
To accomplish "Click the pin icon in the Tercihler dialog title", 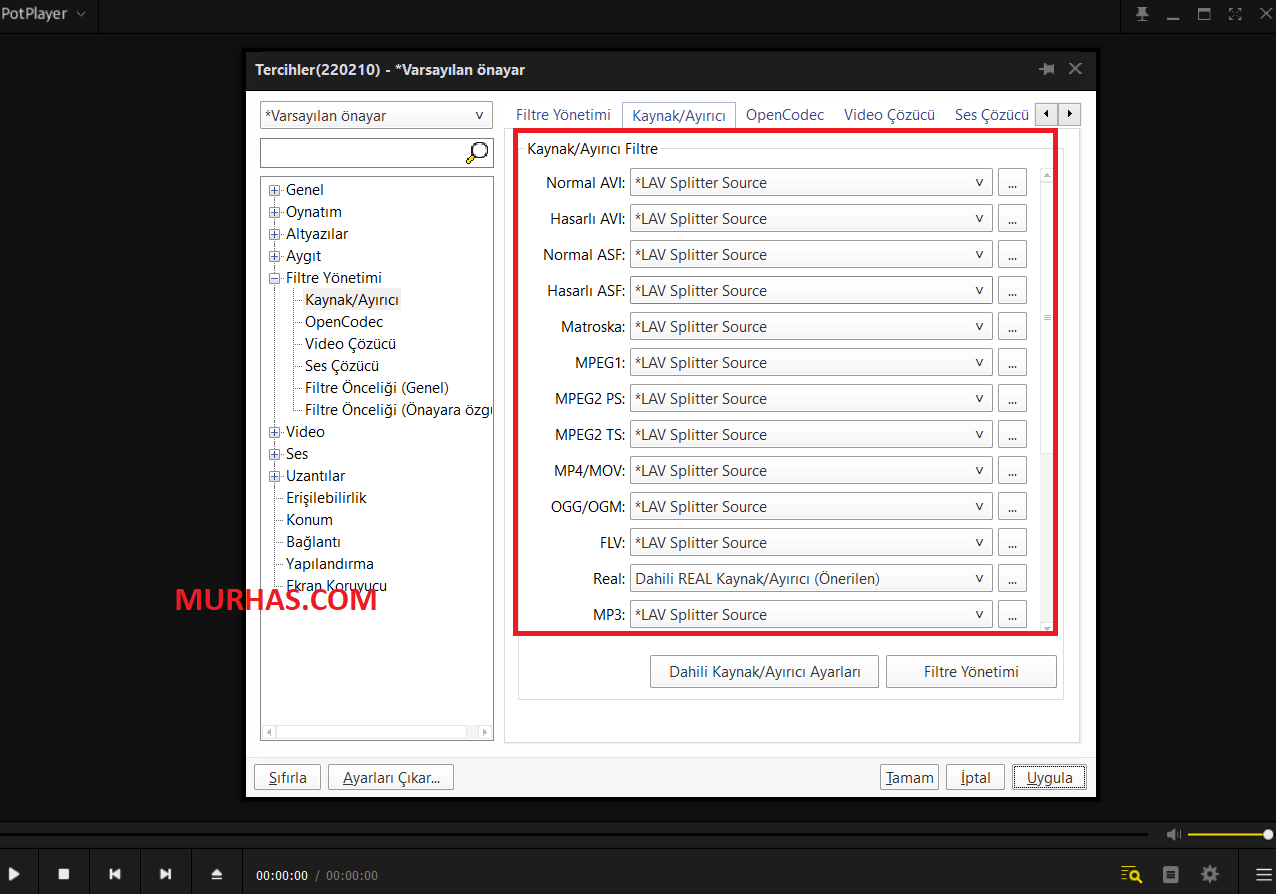I will [1047, 69].
